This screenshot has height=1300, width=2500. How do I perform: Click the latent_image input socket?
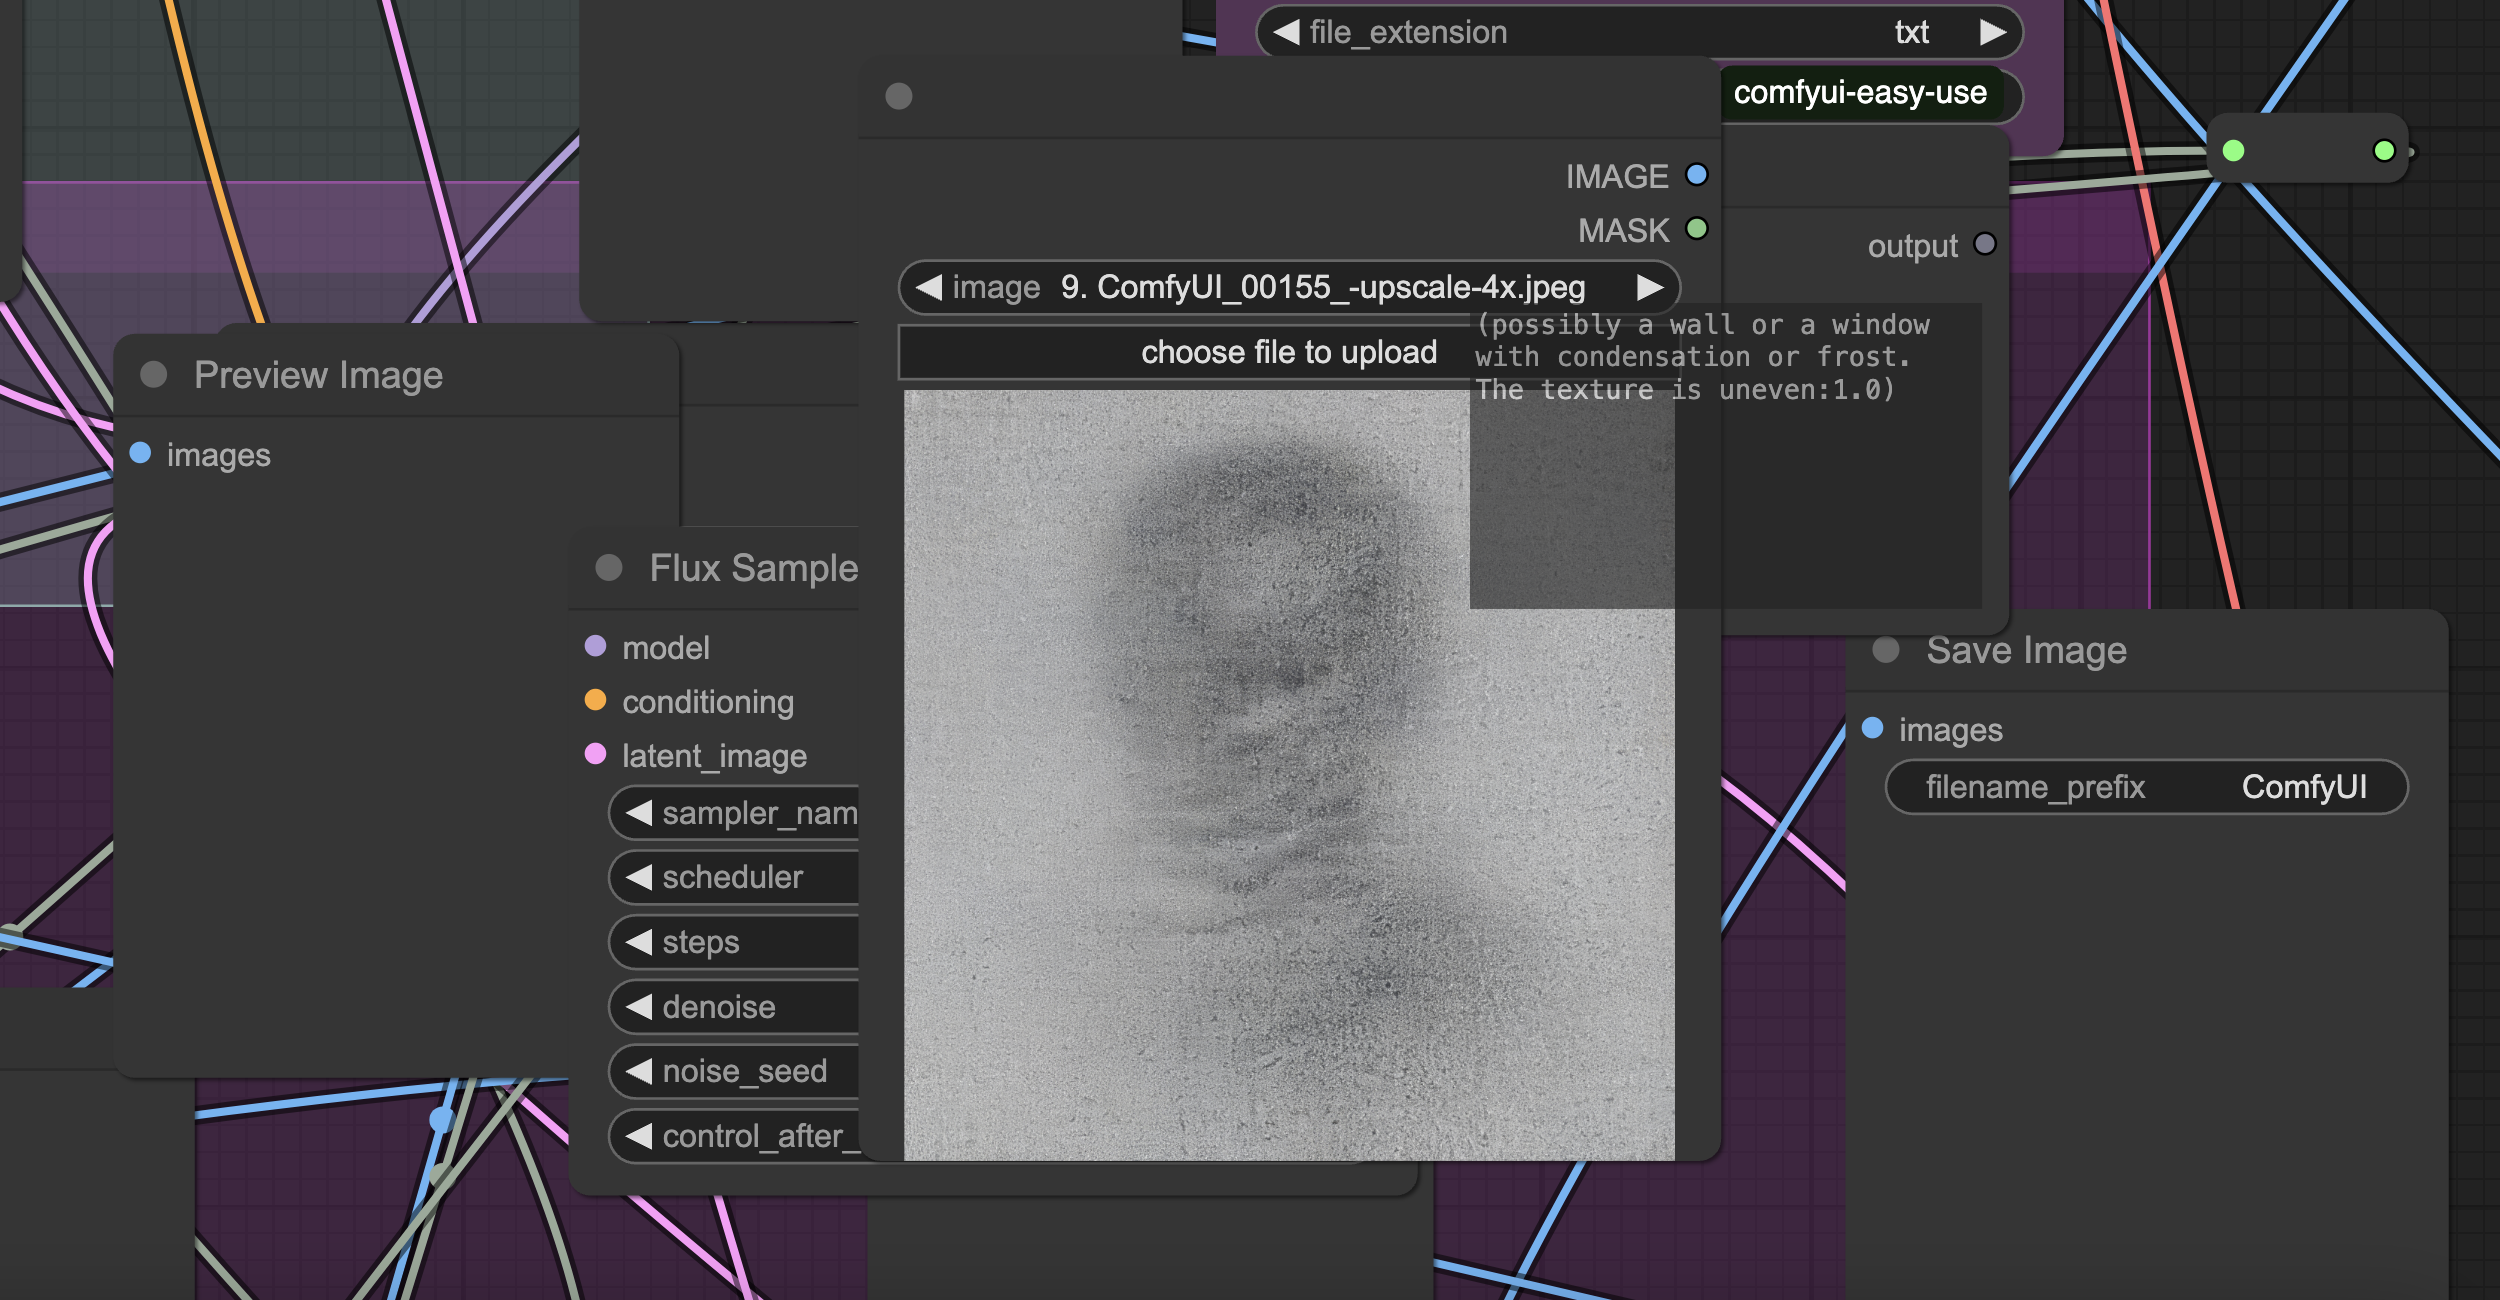coord(595,754)
